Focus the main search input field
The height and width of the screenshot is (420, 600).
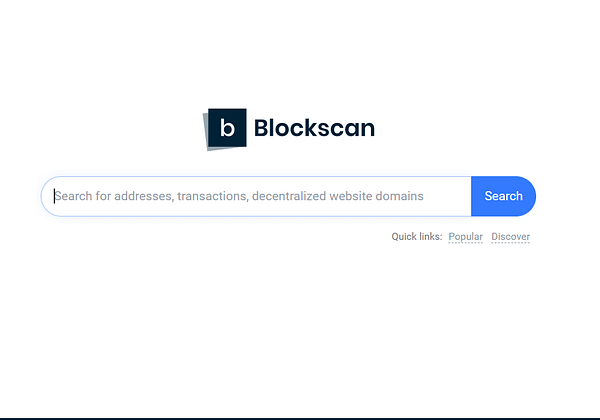[x=256, y=196]
